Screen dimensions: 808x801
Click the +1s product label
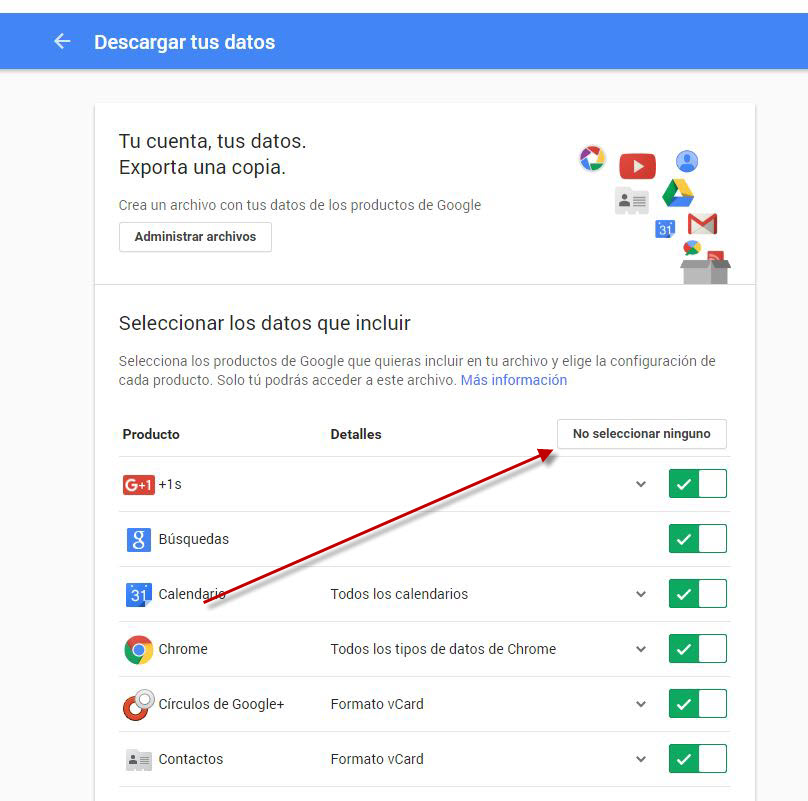click(x=170, y=485)
